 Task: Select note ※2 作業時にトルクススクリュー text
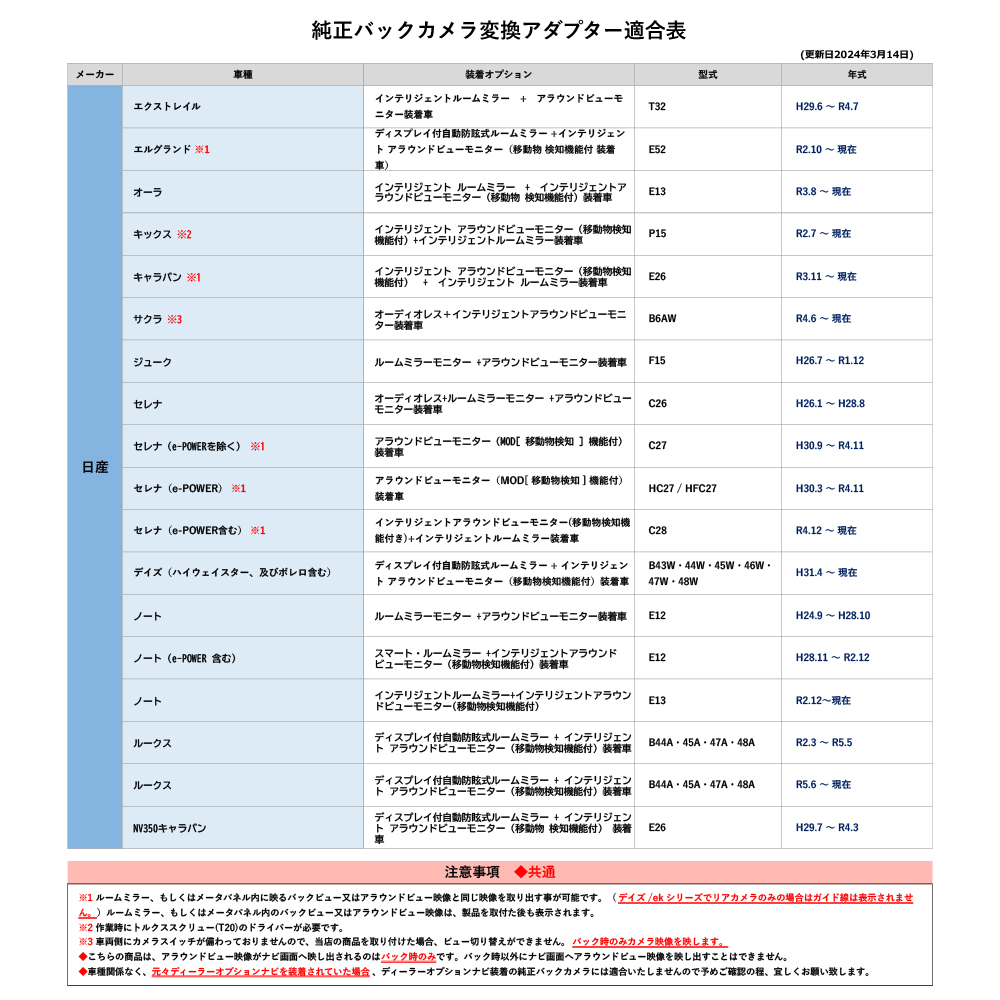(x=211, y=927)
